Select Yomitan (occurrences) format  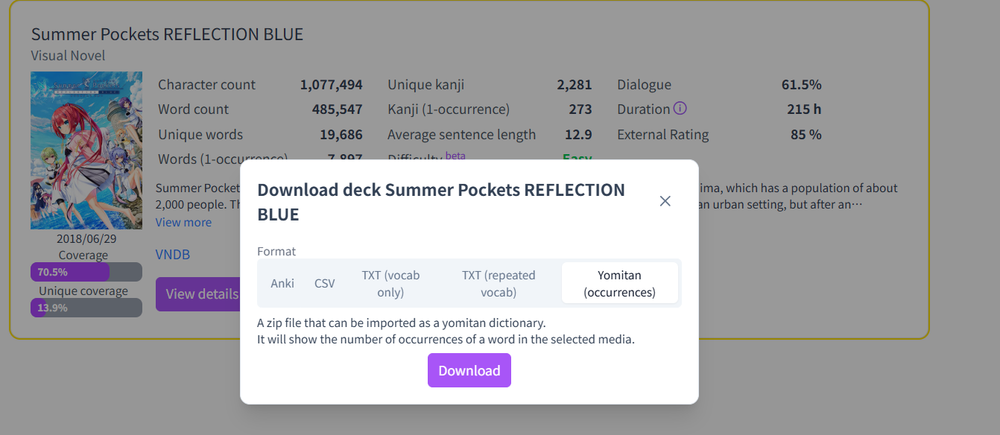(x=620, y=283)
